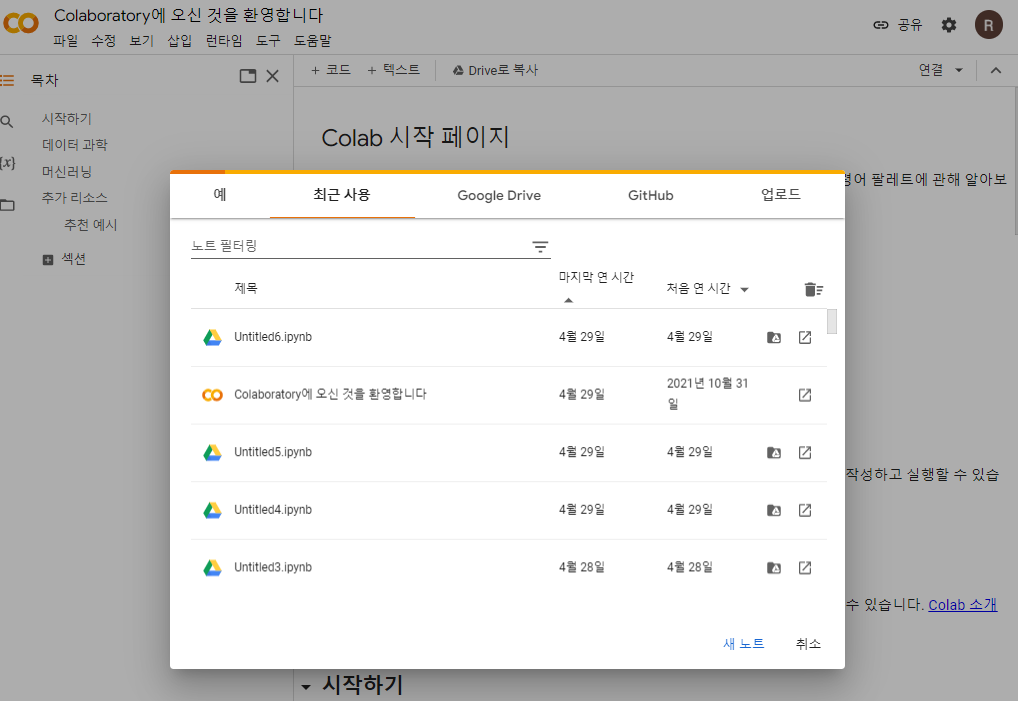Select 추가 리소스 in the table of contents
This screenshot has height=701, width=1018.
click(75, 198)
